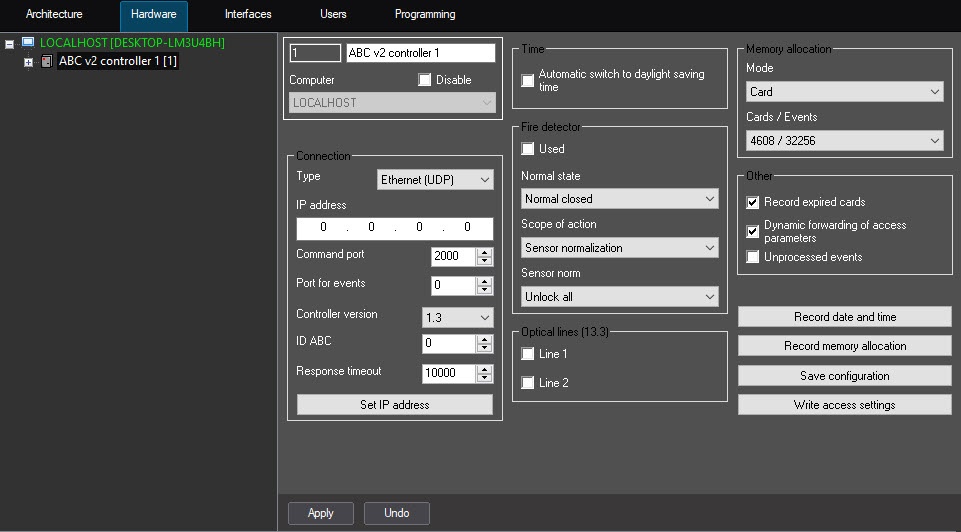Viewport: 961px width, 532px height.
Task: Increase the Command port value with up arrow
Action: (485, 251)
